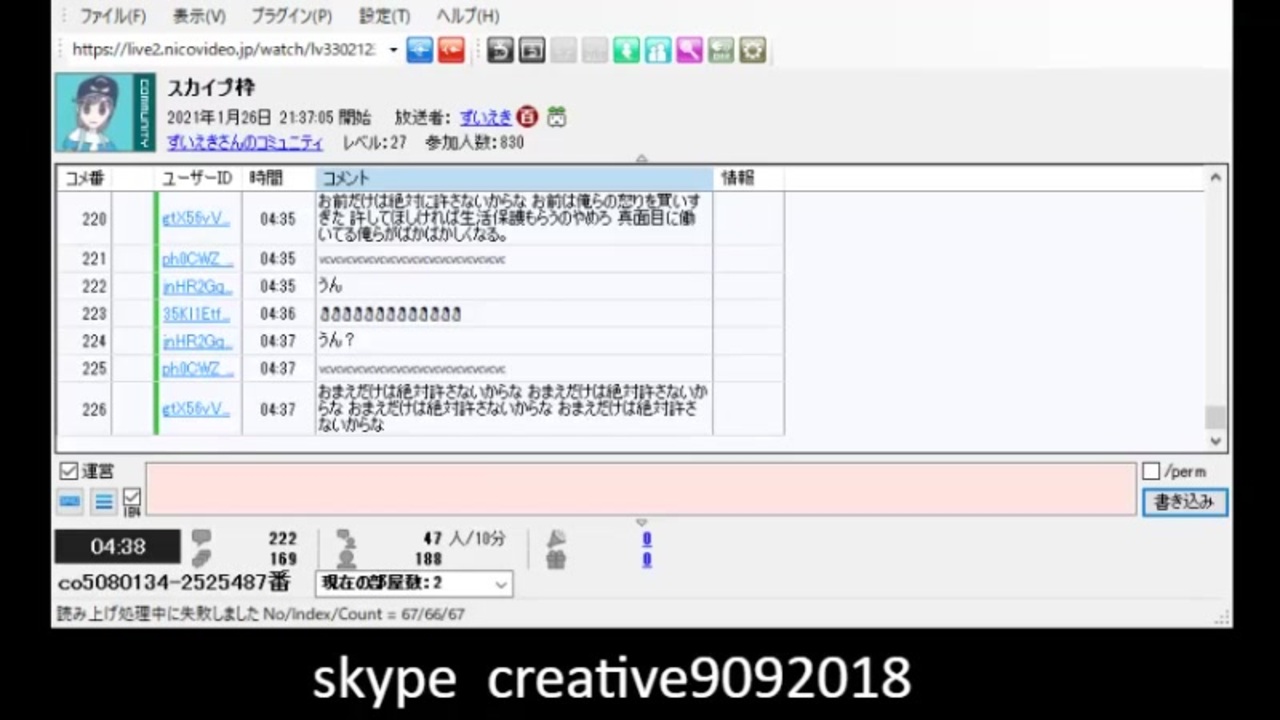The height and width of the screenshot is (720, 1280).
Task: Click the コメント column header
Action: pos(514,178)
